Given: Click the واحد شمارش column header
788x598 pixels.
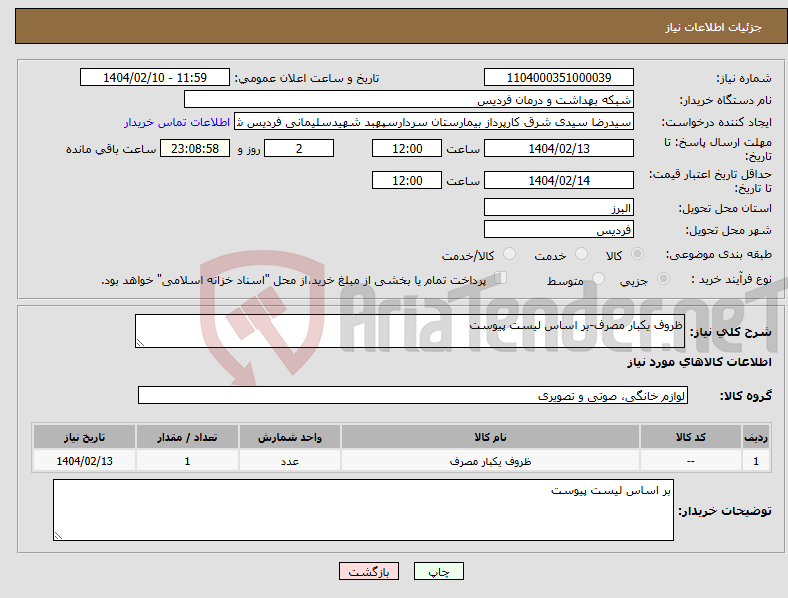Looking at the screenshot, I should click(290, 437).
